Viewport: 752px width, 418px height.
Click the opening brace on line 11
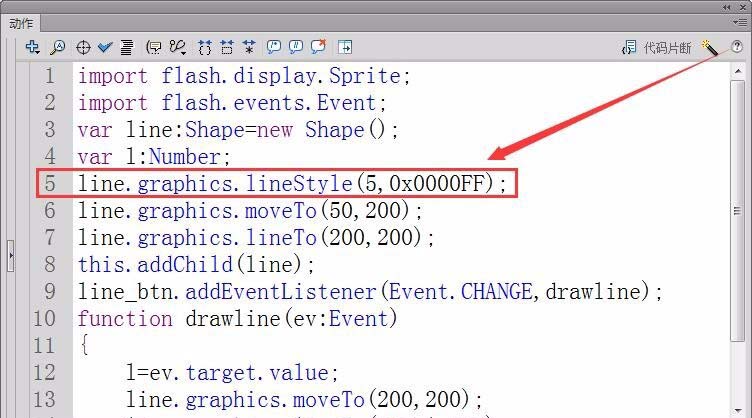[x=84, y=345]
